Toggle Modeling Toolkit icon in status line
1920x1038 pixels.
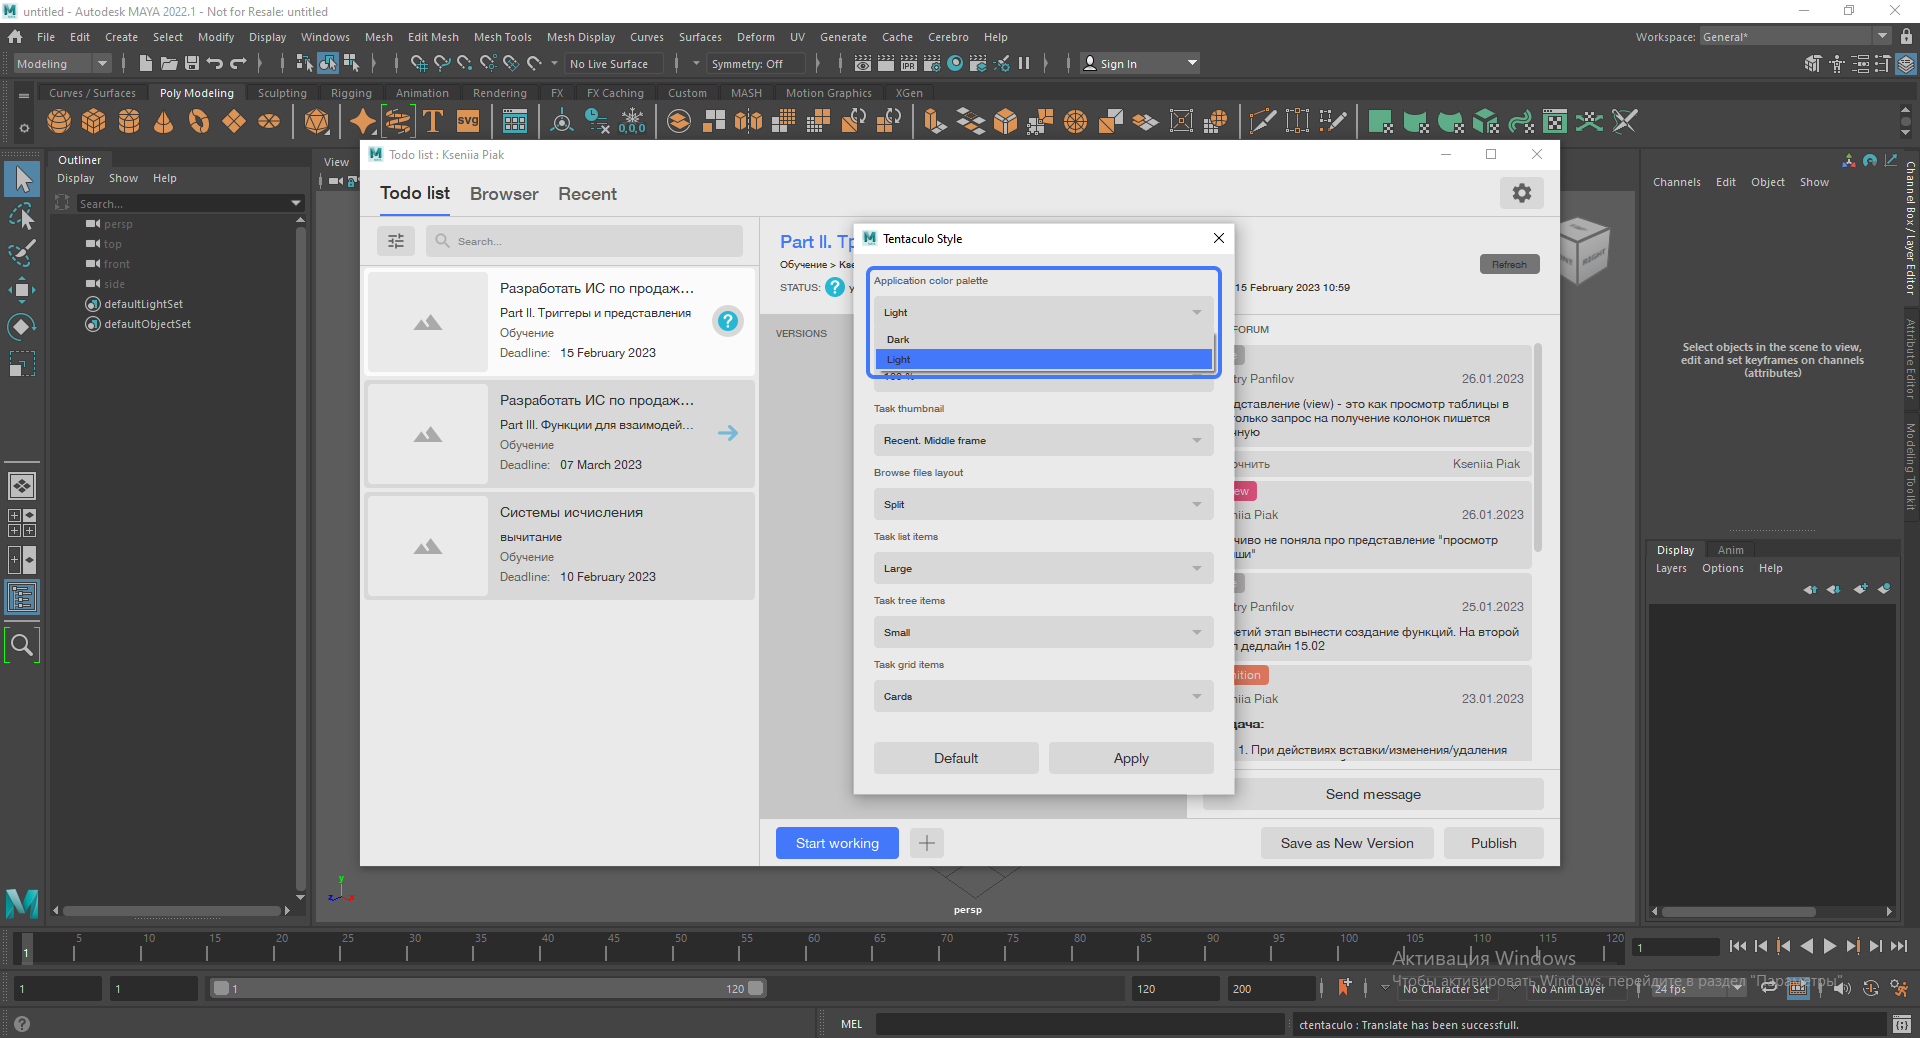point(1813,64)
